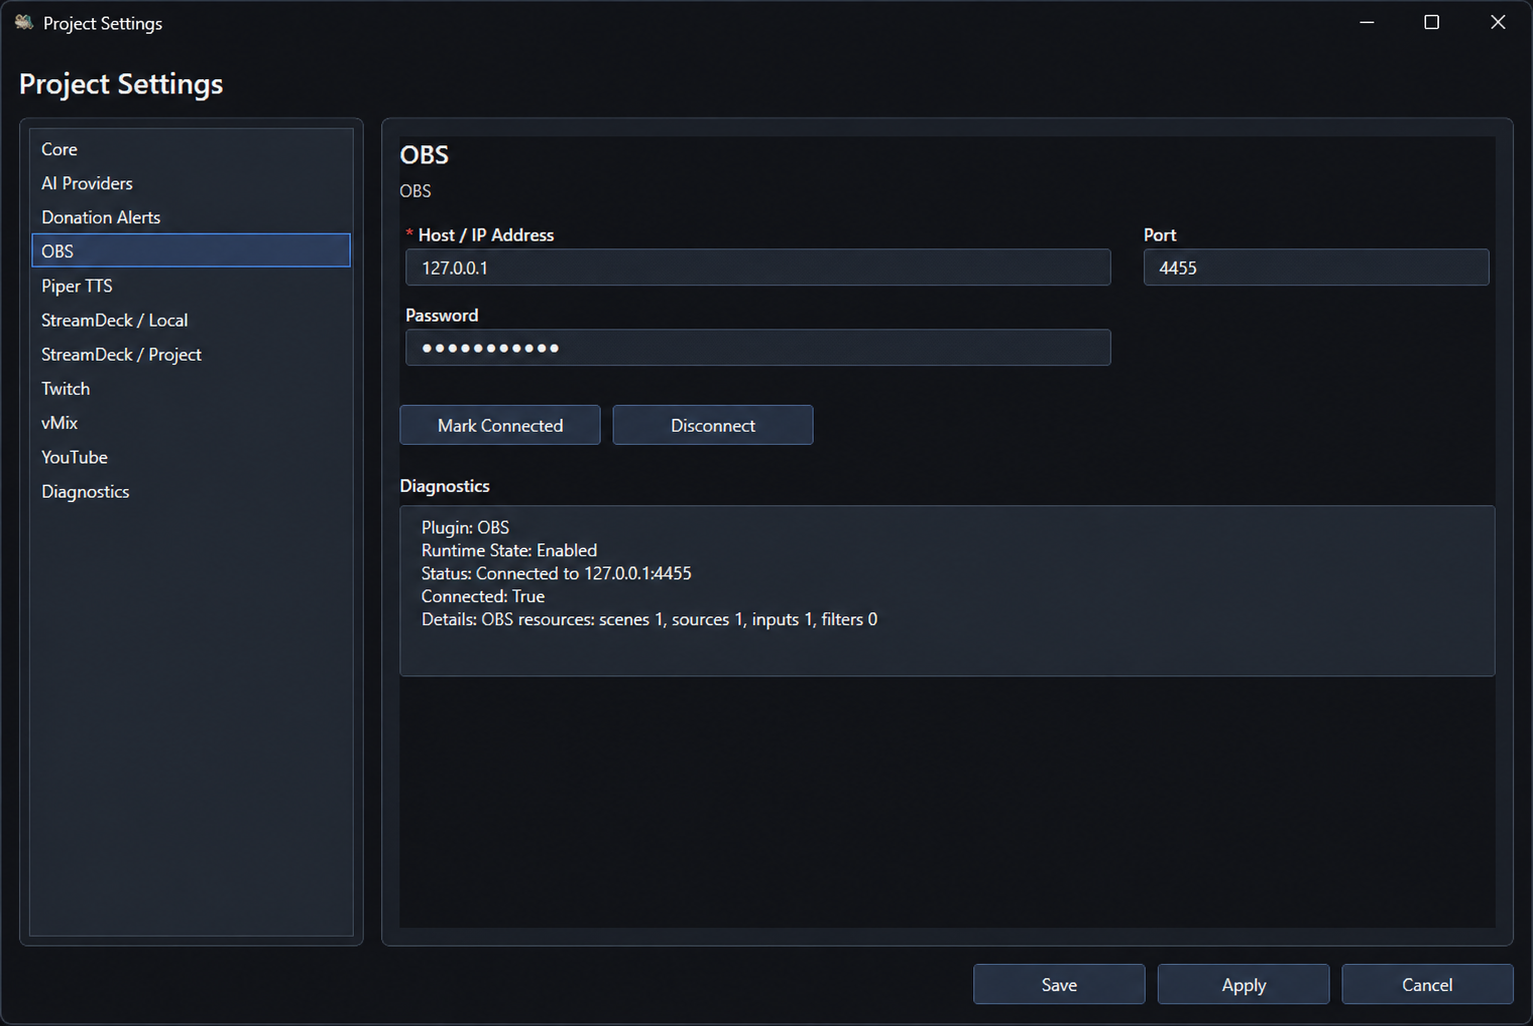1533x1026 pixels.
Task: Click the Mark Connected button
Action: (500, 425)
